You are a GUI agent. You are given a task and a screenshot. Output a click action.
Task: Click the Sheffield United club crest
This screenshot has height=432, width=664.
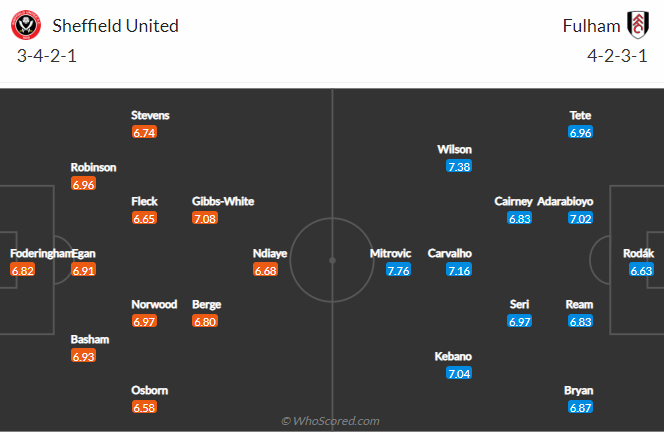26,25
